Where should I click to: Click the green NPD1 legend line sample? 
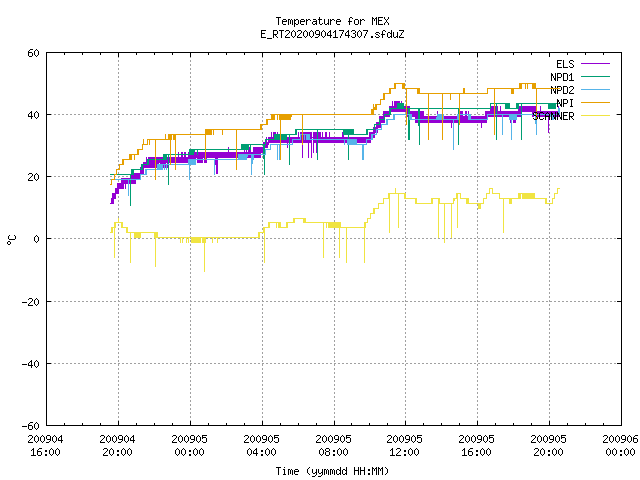point(595,76)
